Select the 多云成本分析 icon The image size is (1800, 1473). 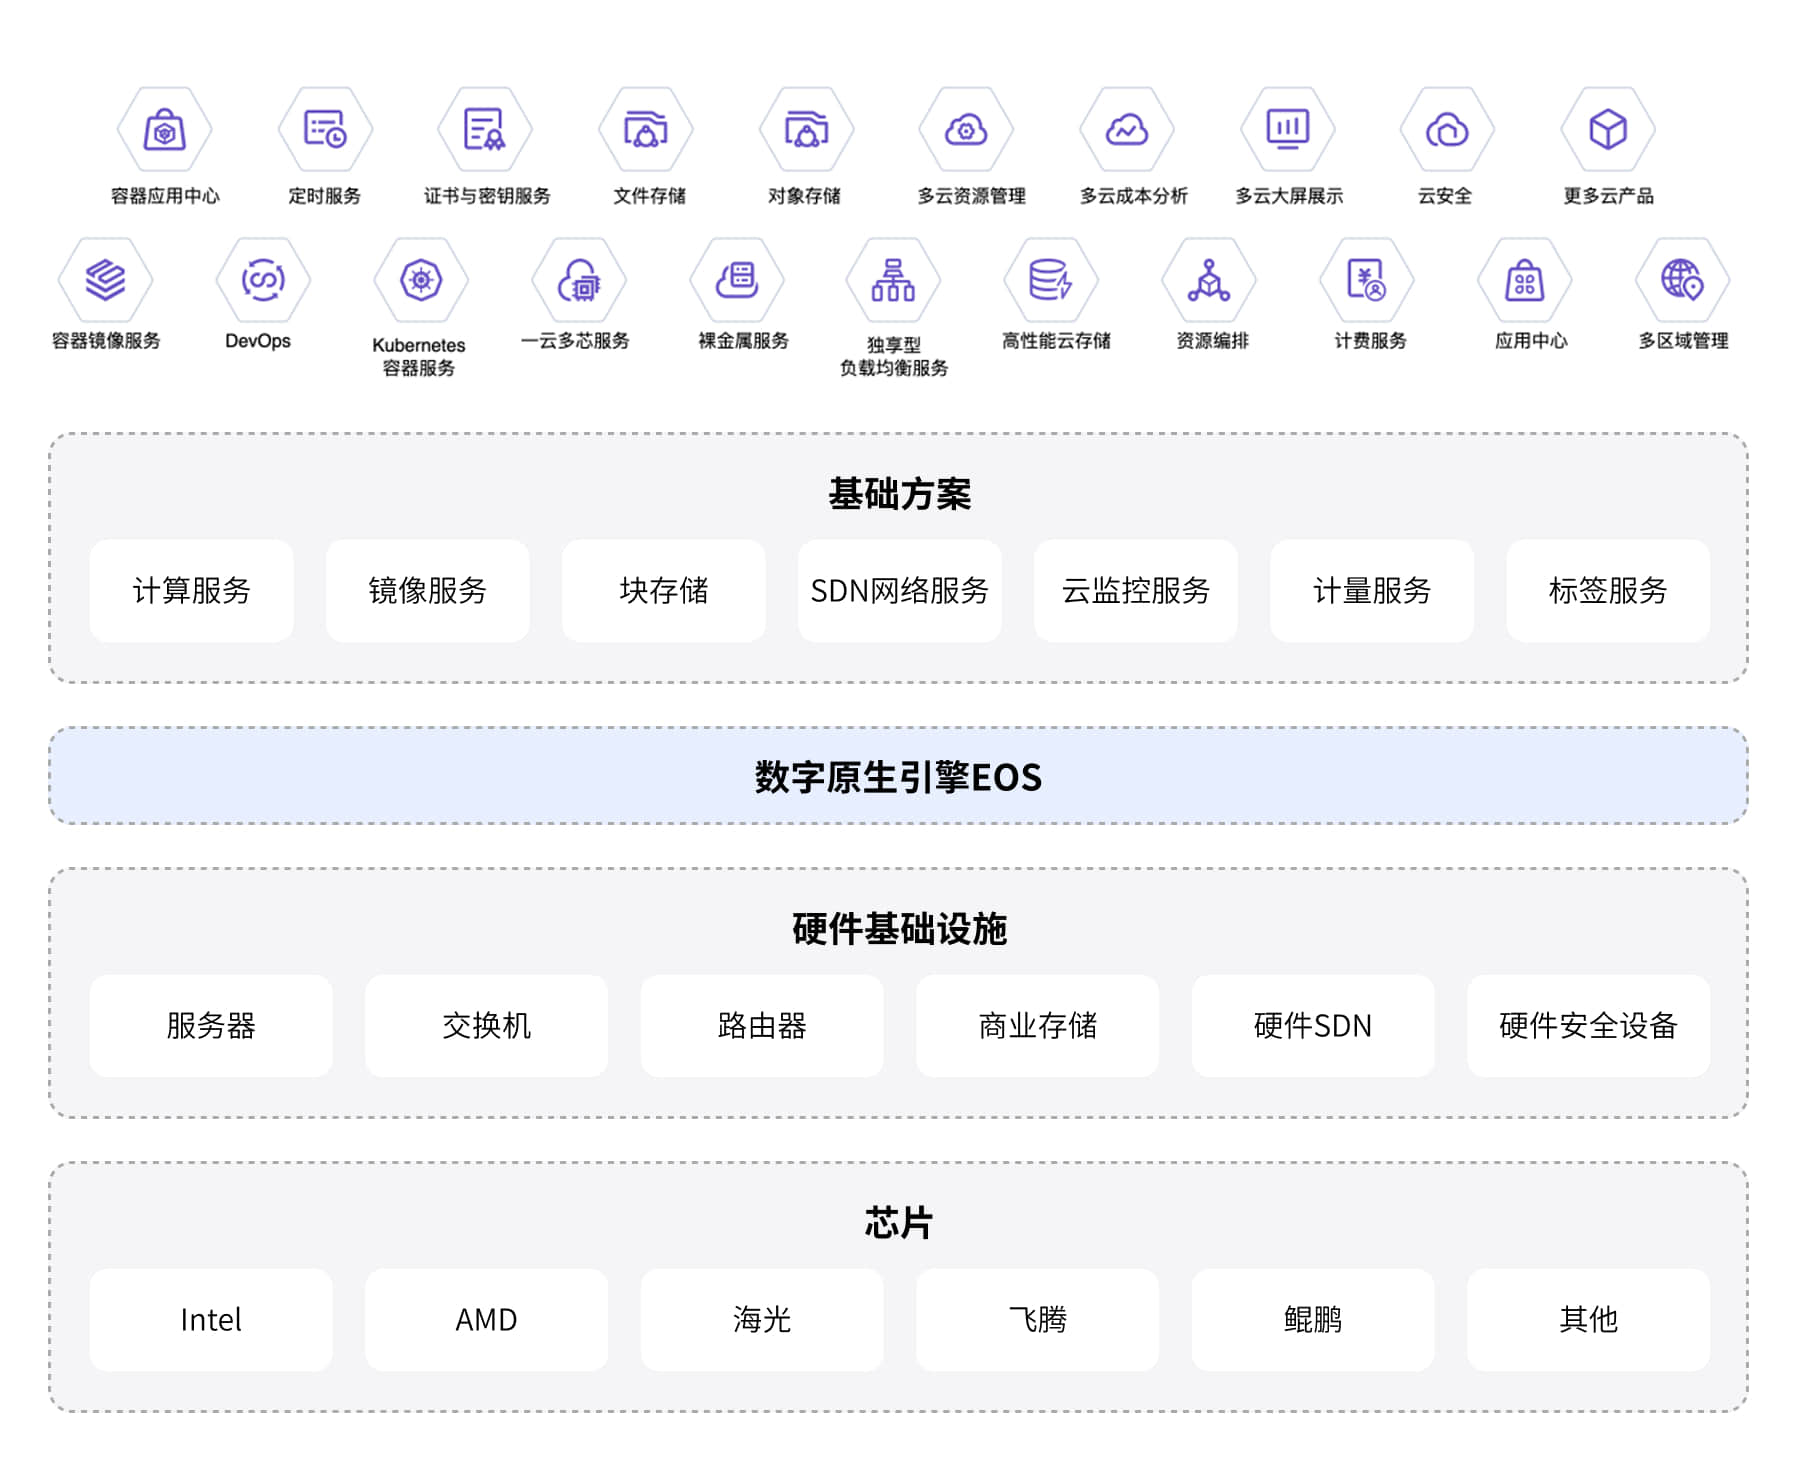[x=1127, y=130]
